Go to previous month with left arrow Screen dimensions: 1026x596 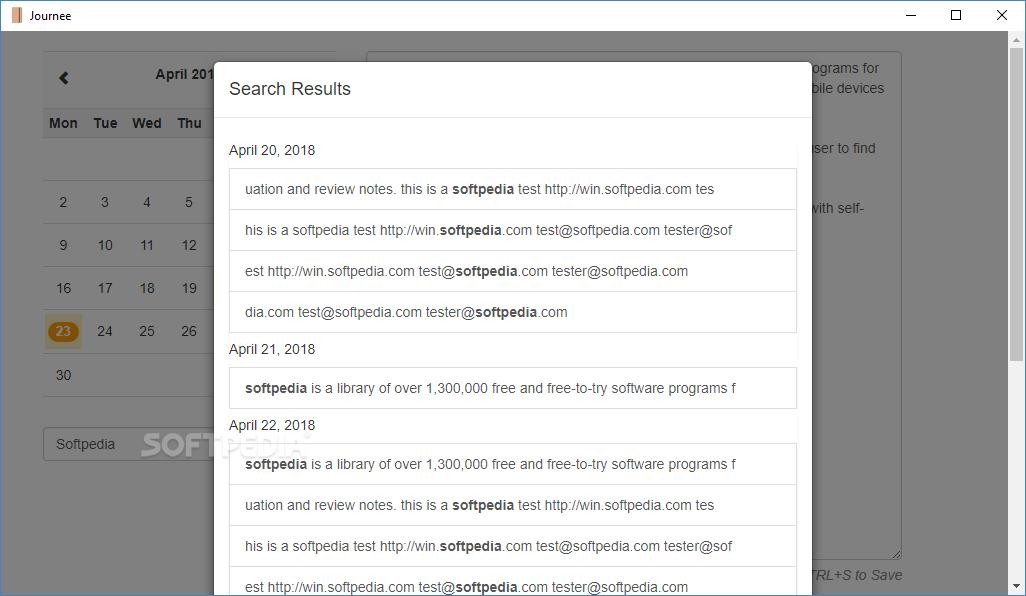pyautogui.click(x=63, y=78)
